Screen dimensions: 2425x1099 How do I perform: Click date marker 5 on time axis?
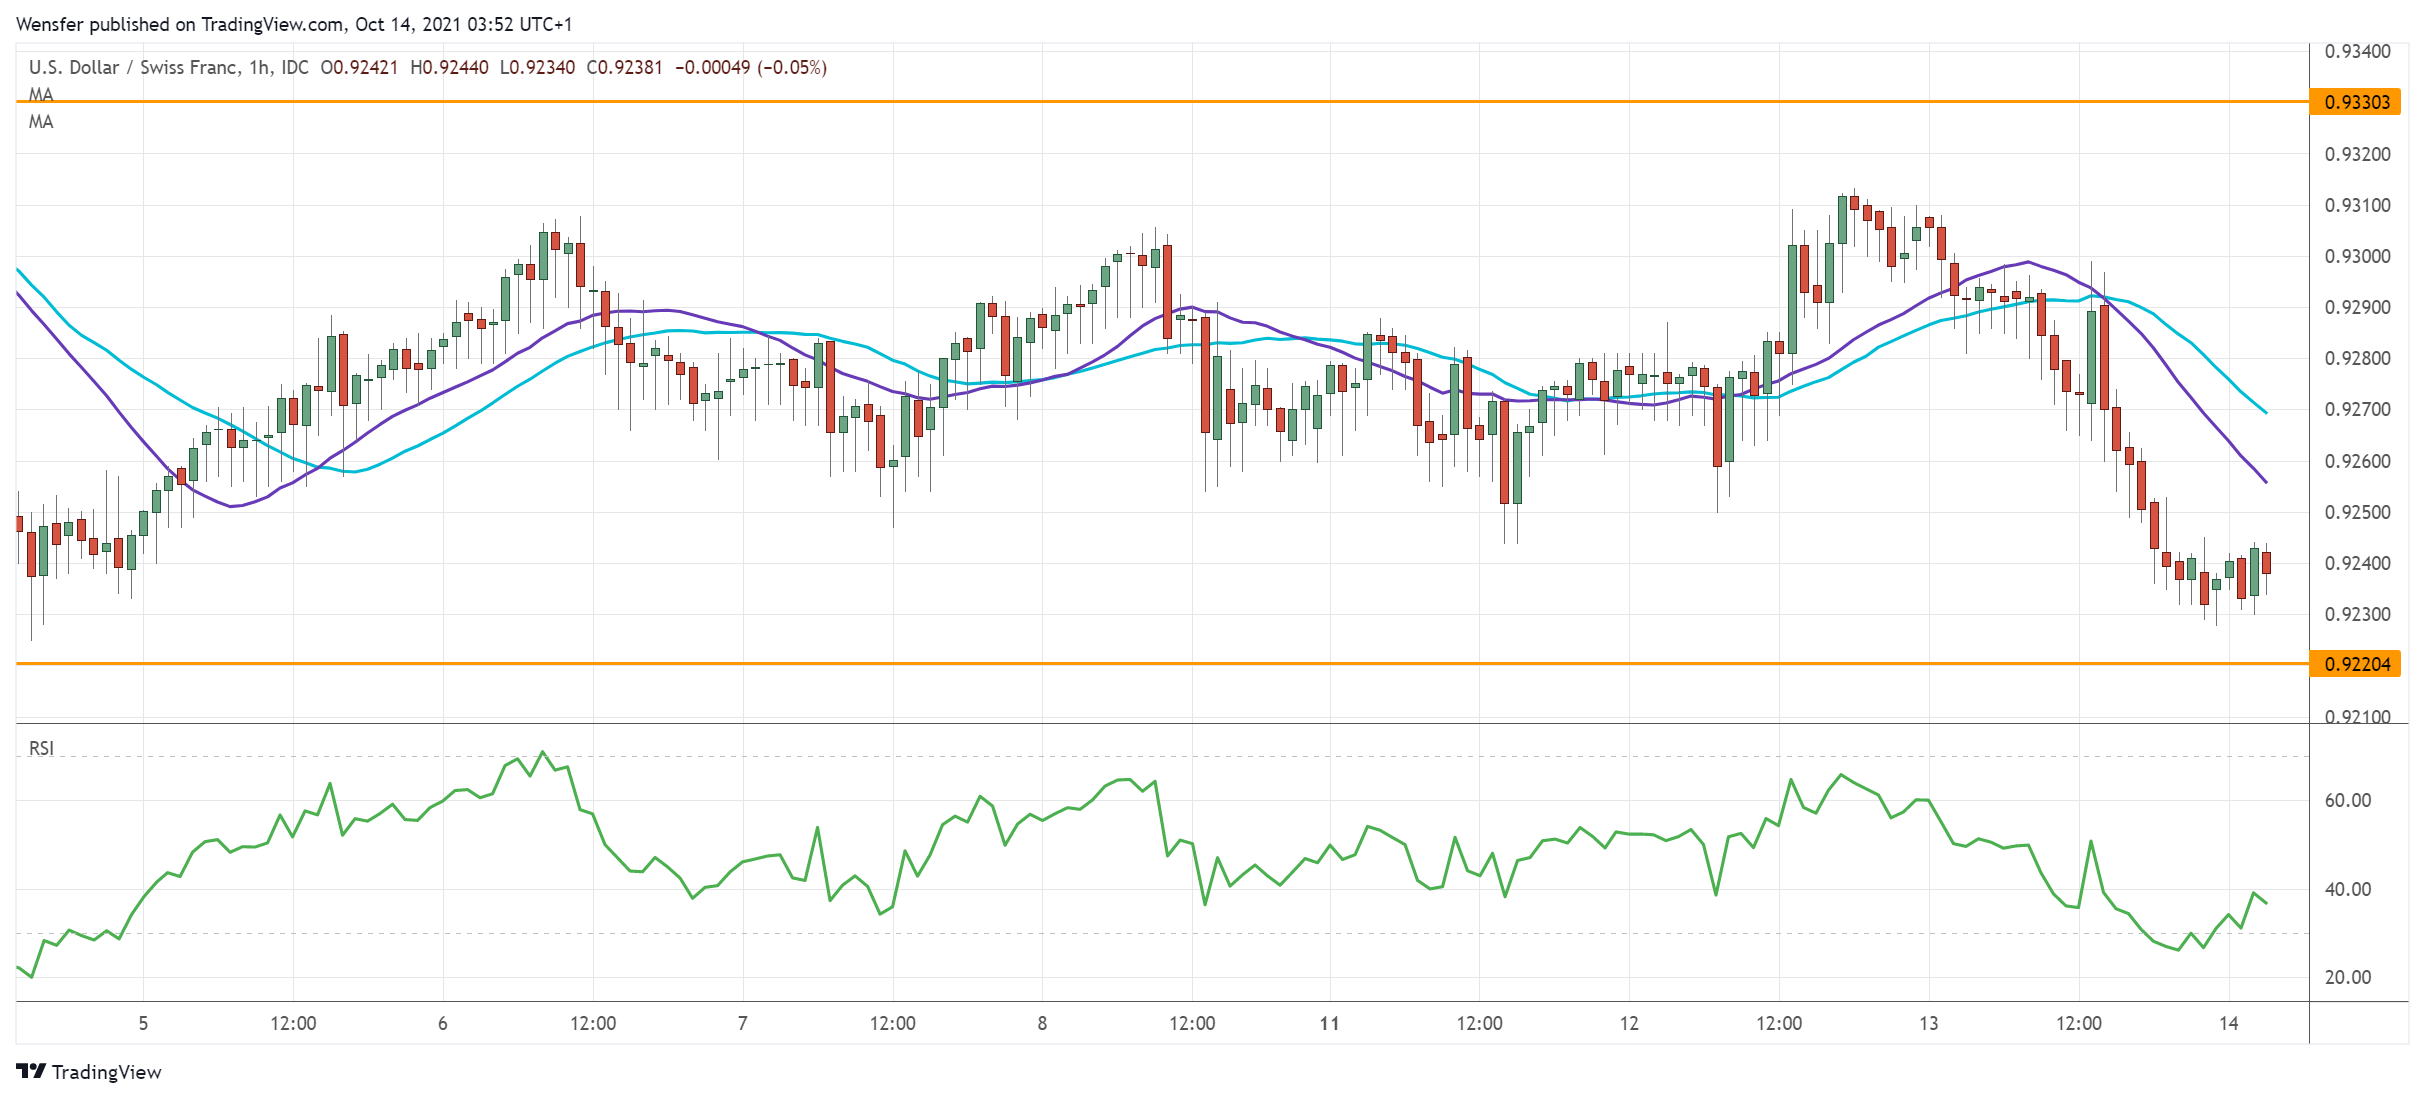coord(143,1023)
